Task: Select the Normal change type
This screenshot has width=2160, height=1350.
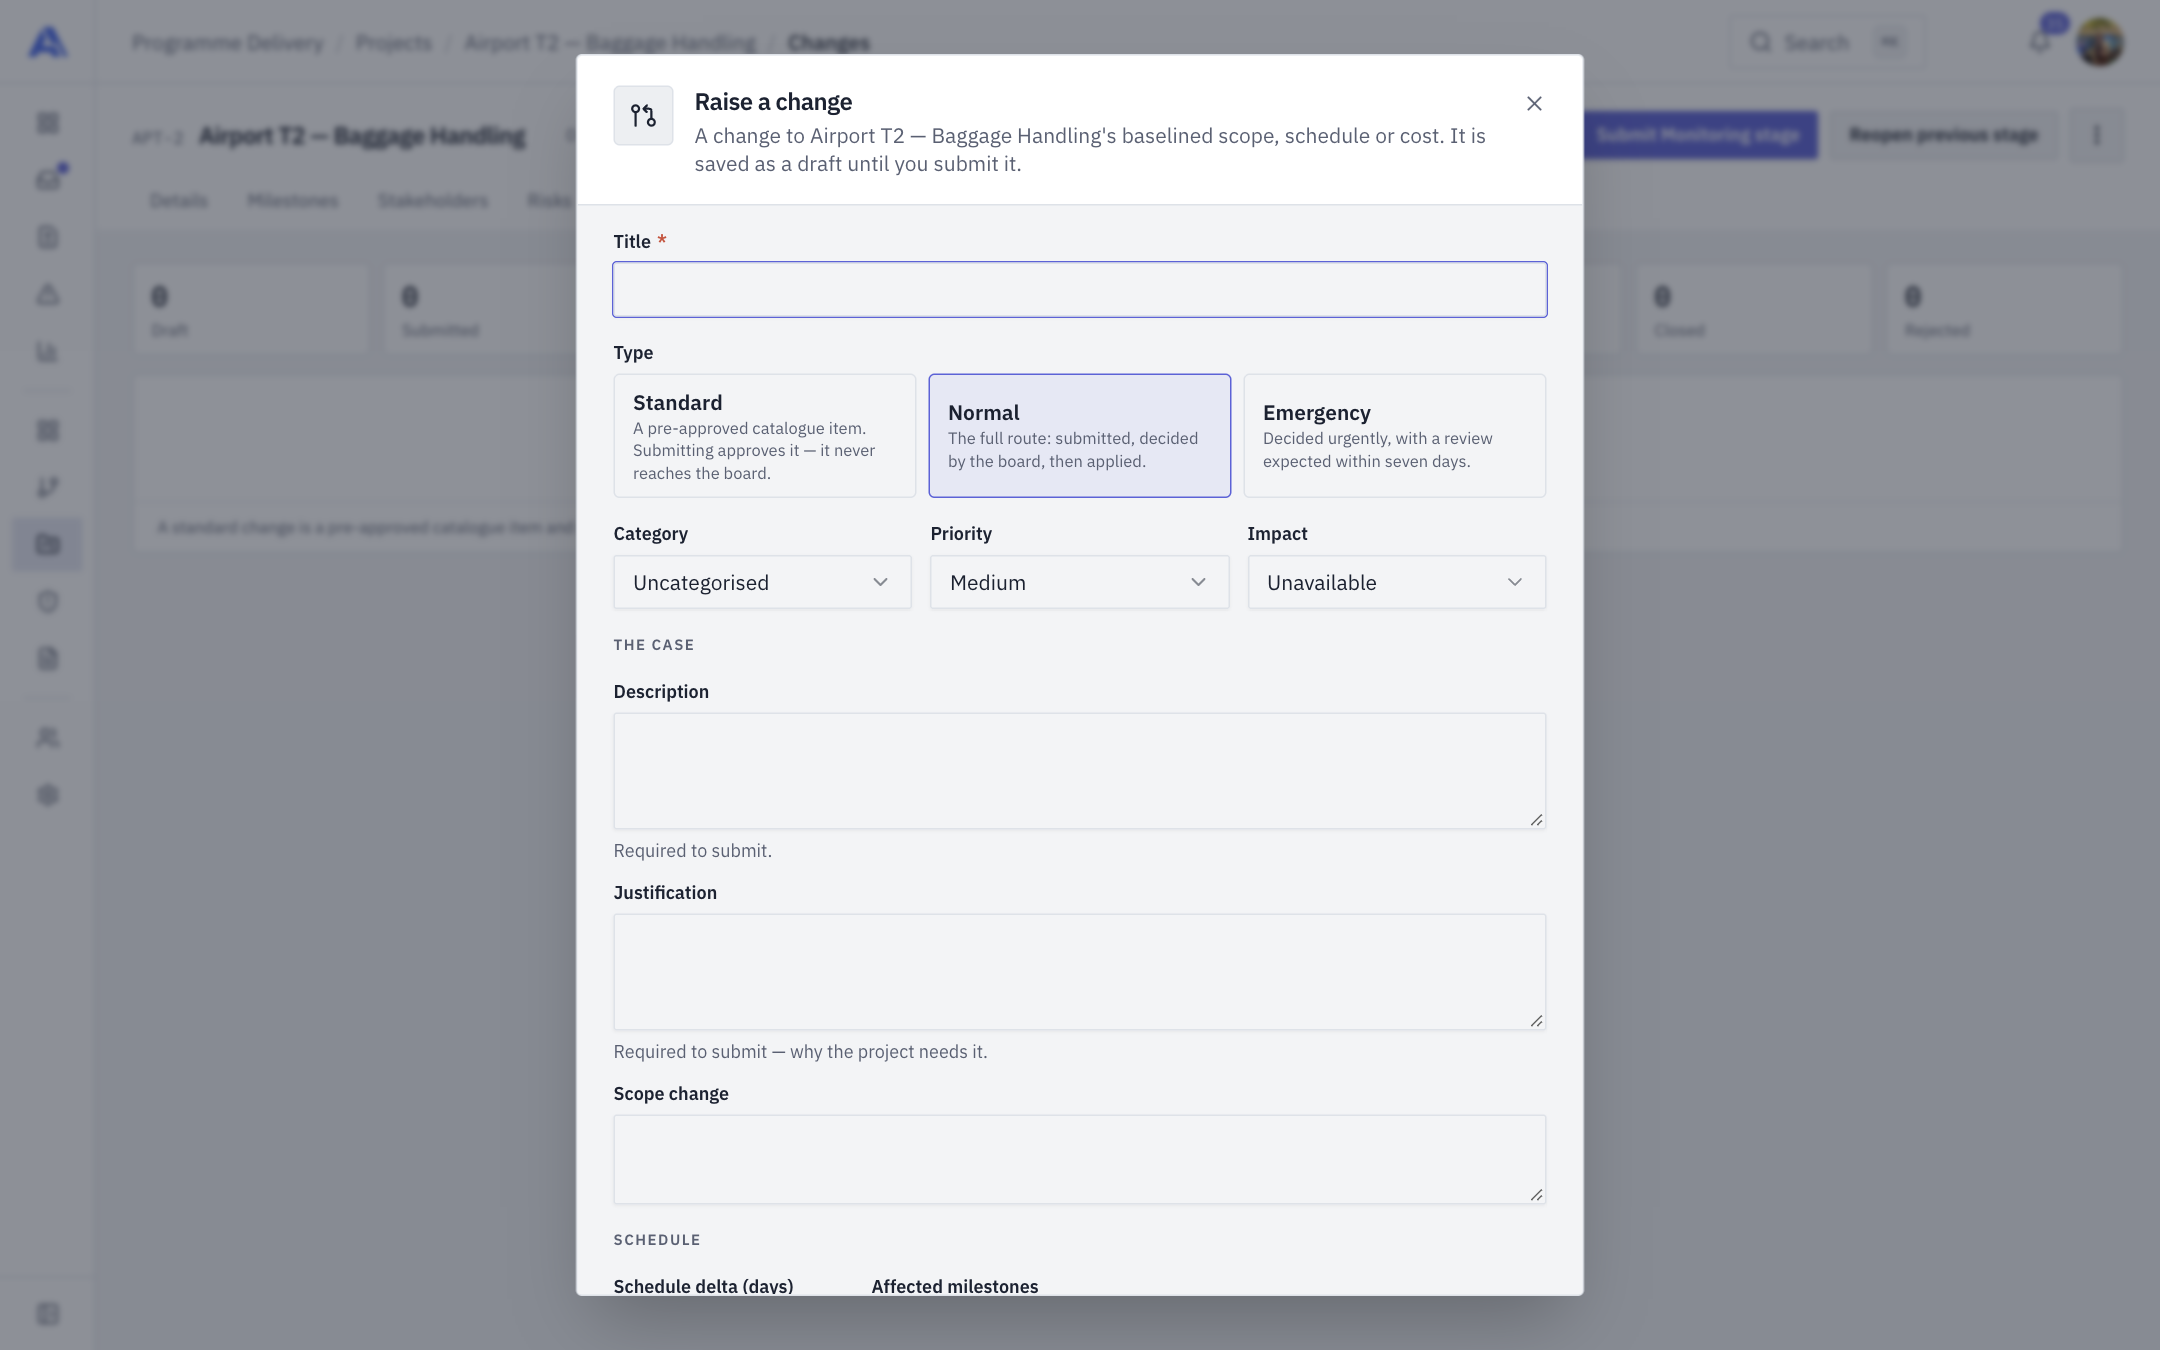Action: point(1080,436)
